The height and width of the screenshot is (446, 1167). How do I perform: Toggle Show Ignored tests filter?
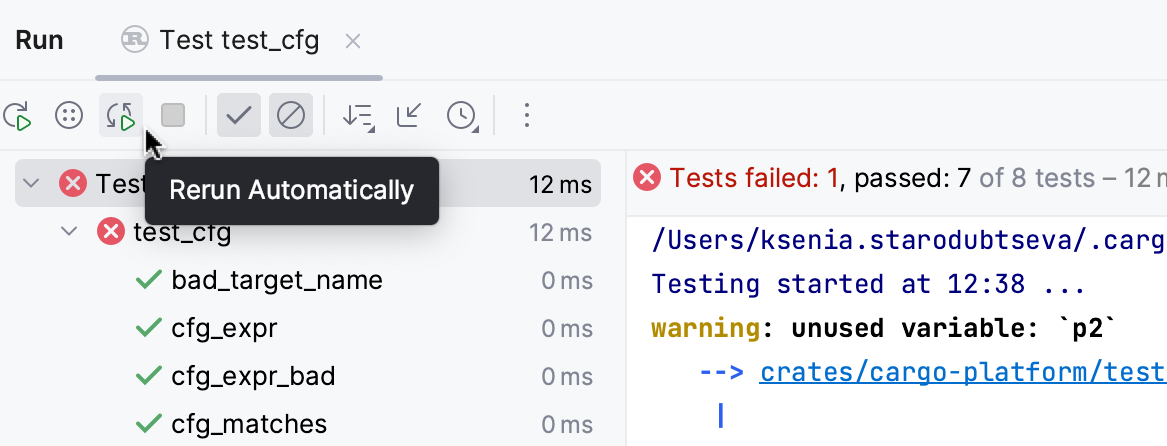pyautogui.click(x=291, y=116)
